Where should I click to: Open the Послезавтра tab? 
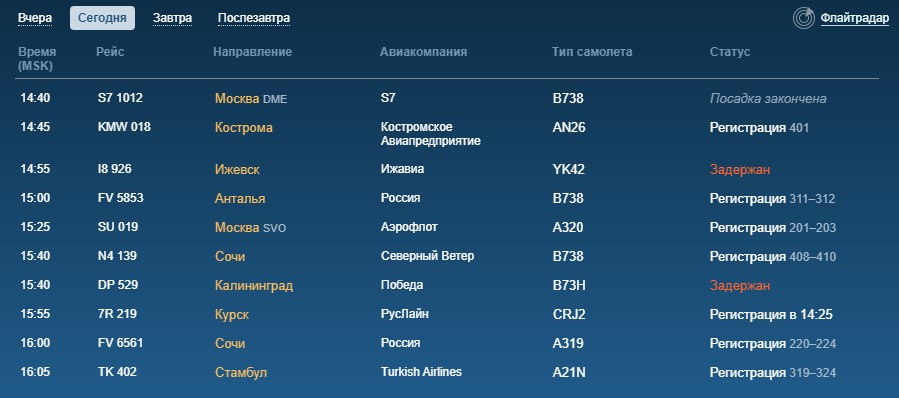(x=253, y=18)
